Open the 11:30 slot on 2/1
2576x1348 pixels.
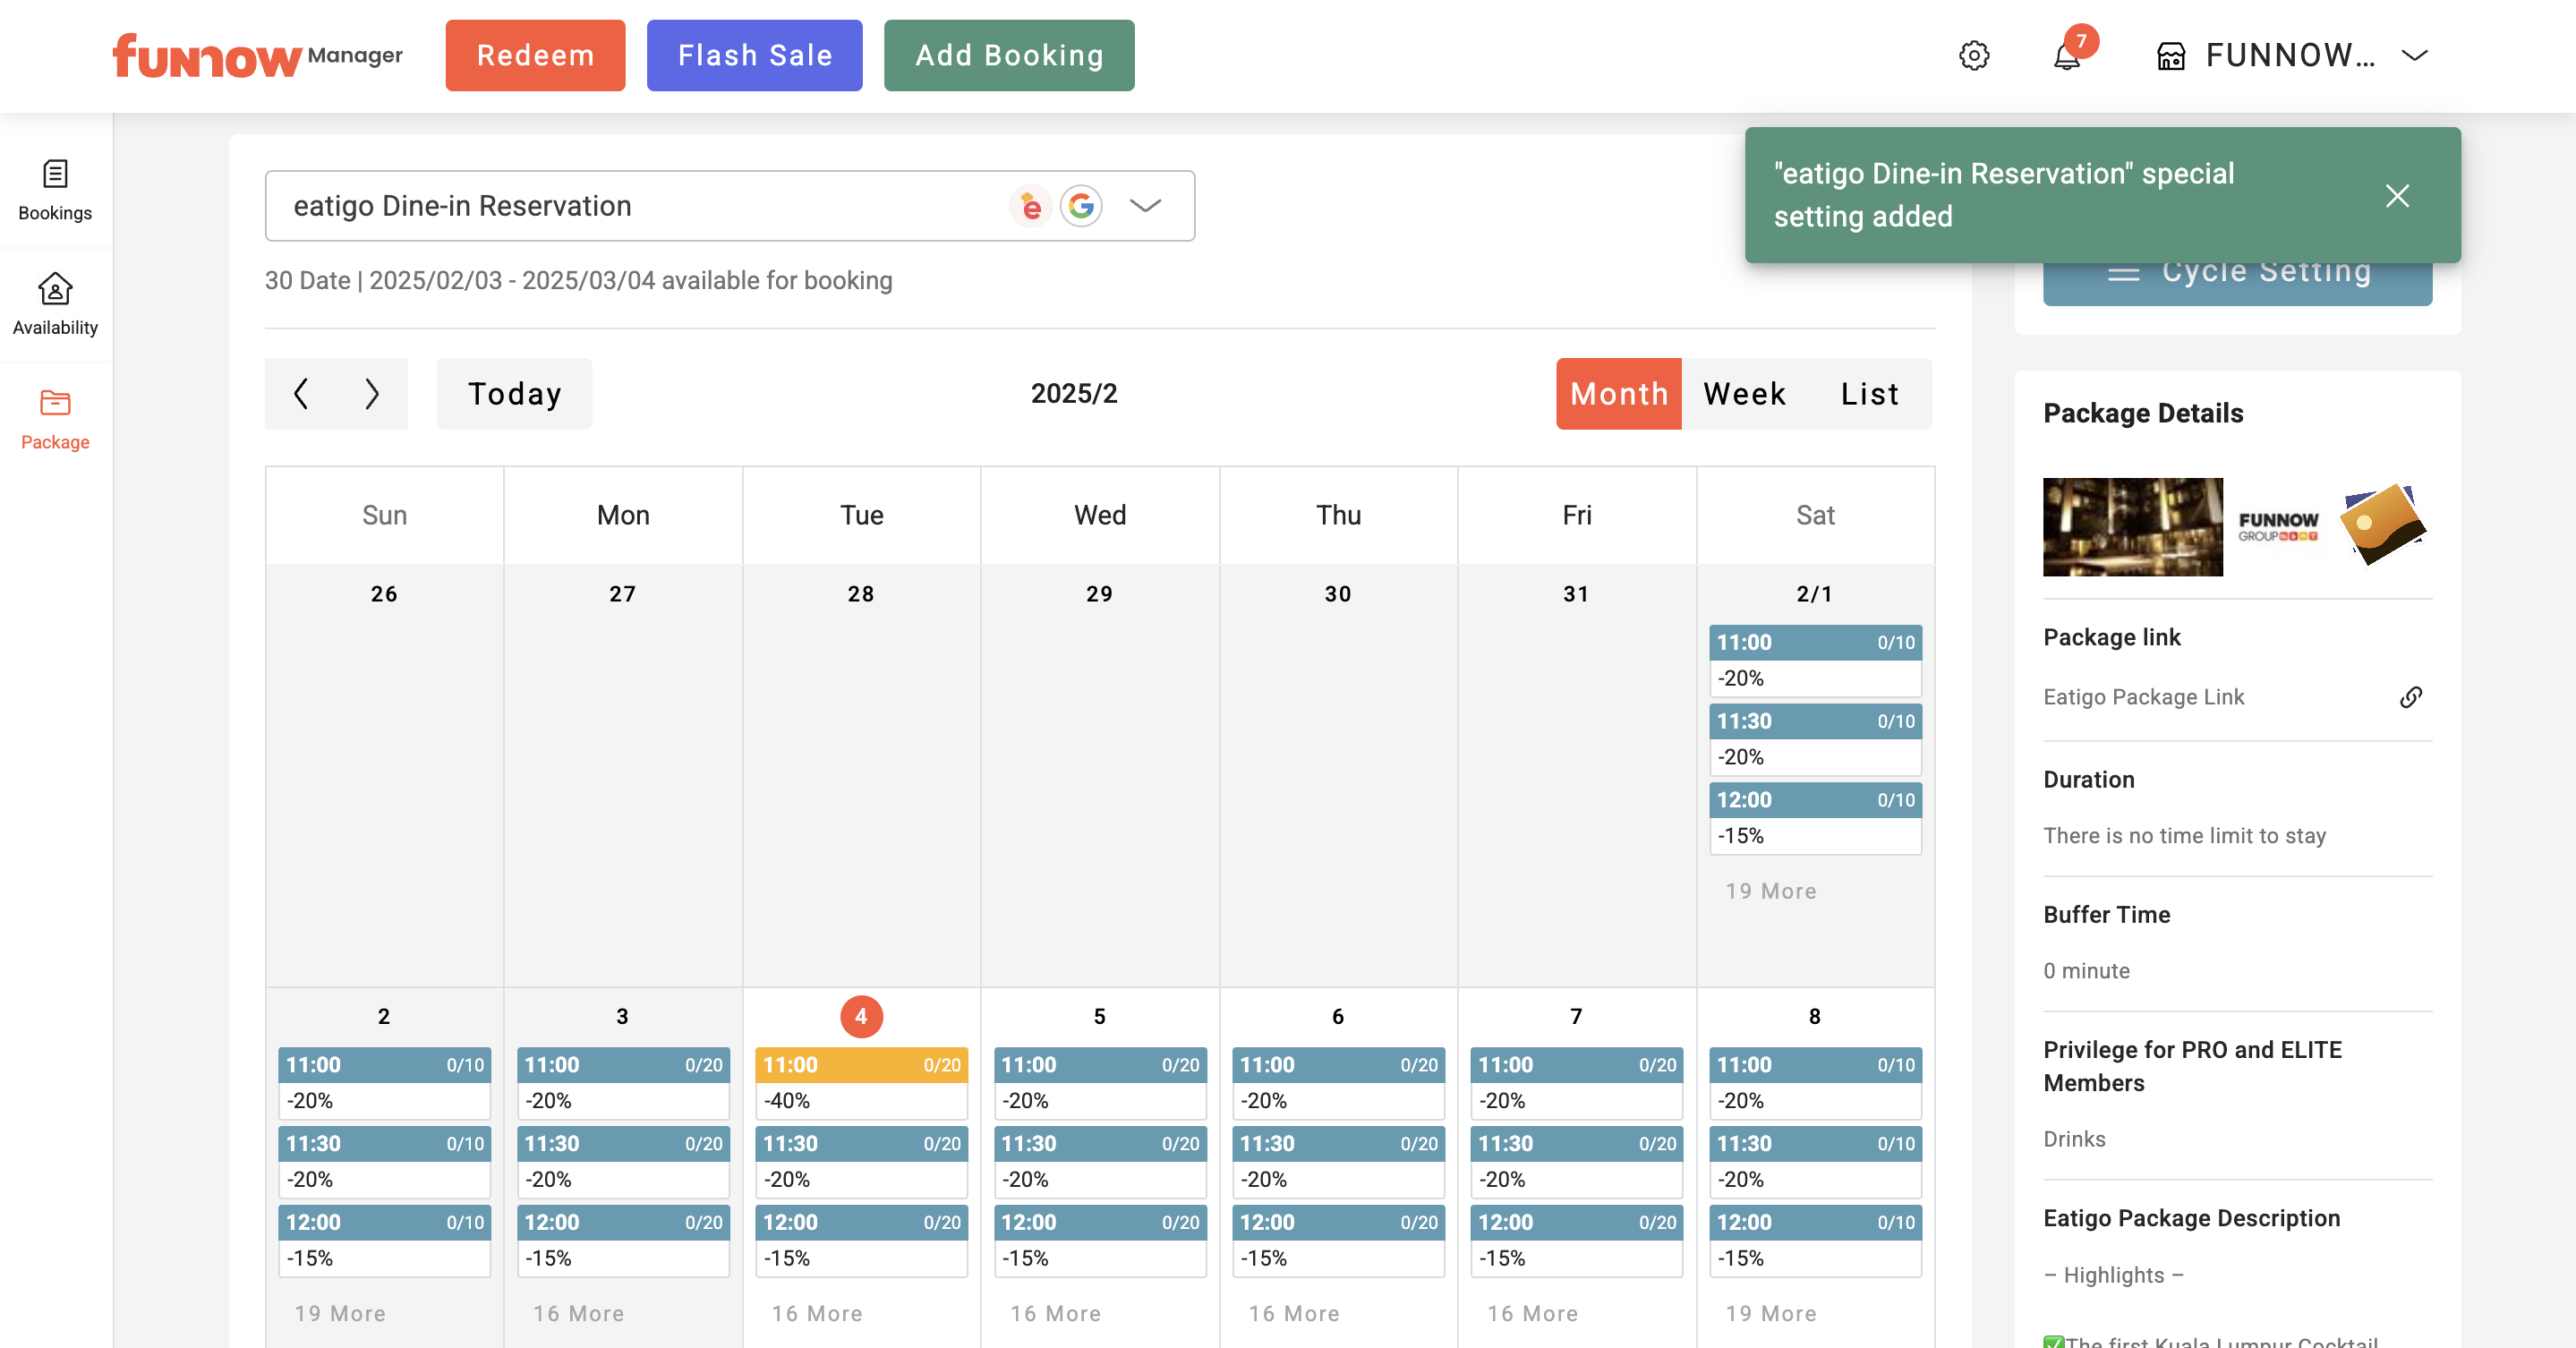click(1815, 739)
